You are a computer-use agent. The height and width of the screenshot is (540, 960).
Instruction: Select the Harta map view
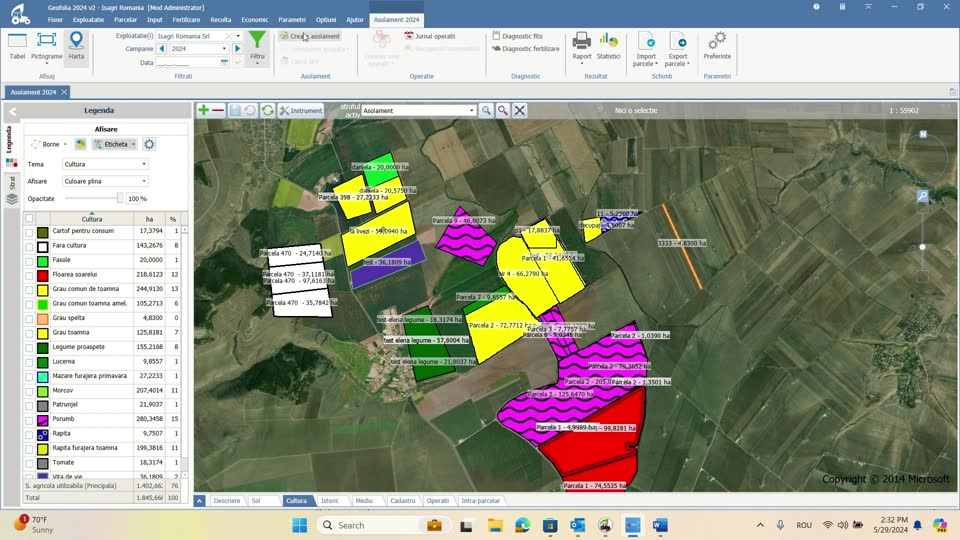pyautogui.click(x=76, y=47)
